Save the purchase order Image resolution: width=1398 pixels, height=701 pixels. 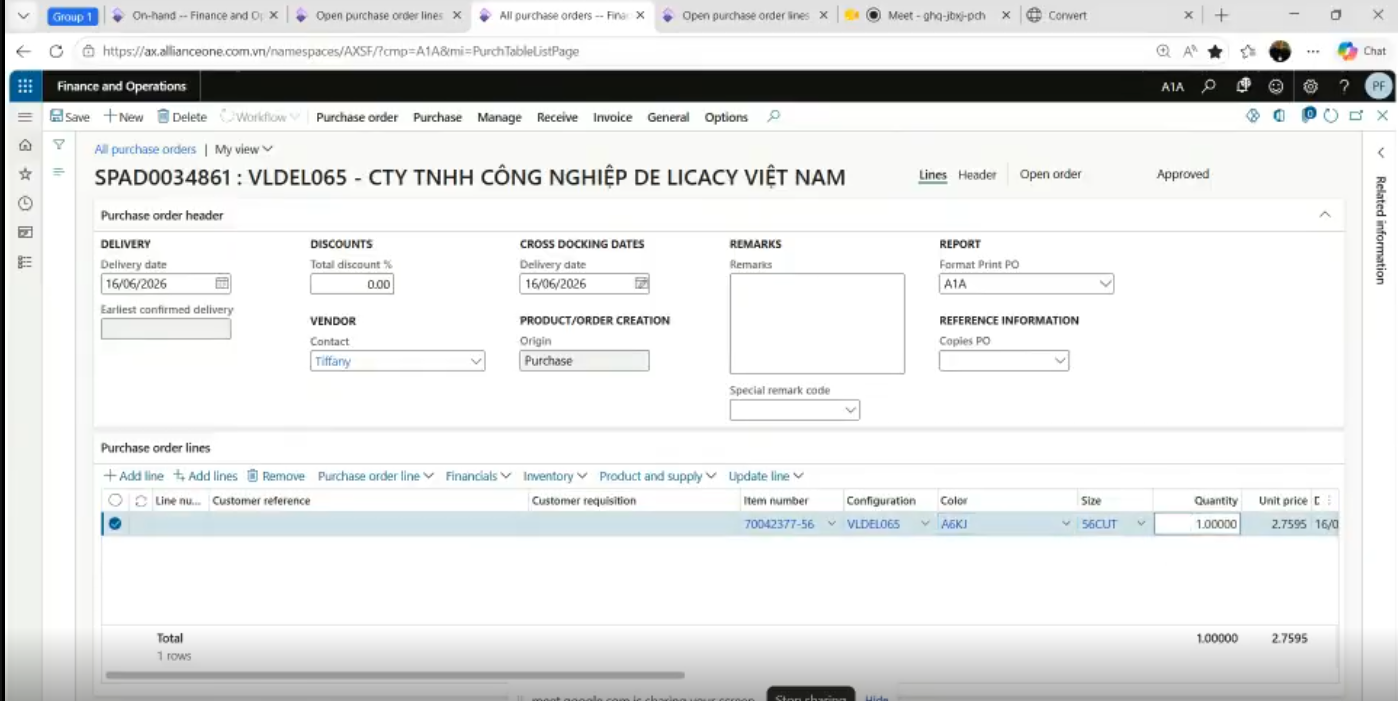coord(70,117)
